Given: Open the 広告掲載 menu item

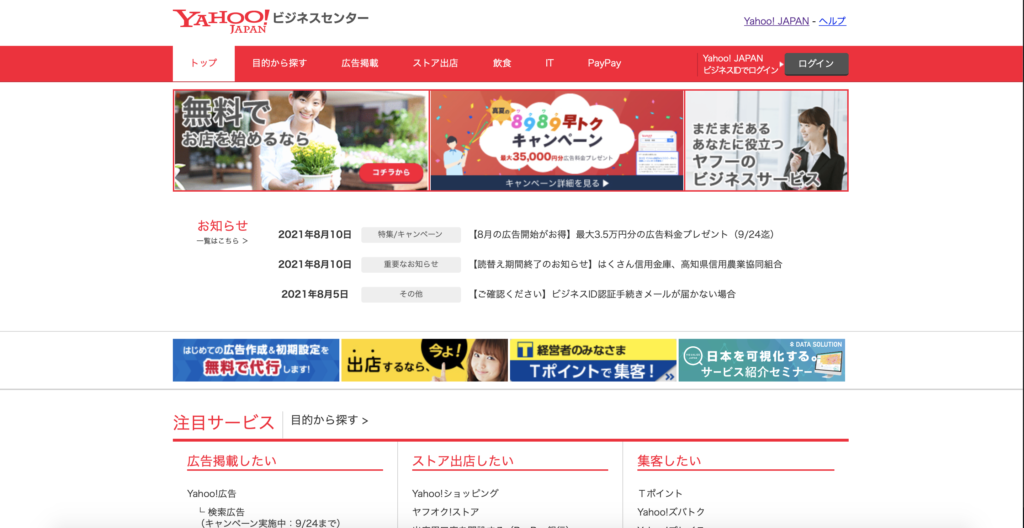Looking at the screenshot, I should [360, 63].
